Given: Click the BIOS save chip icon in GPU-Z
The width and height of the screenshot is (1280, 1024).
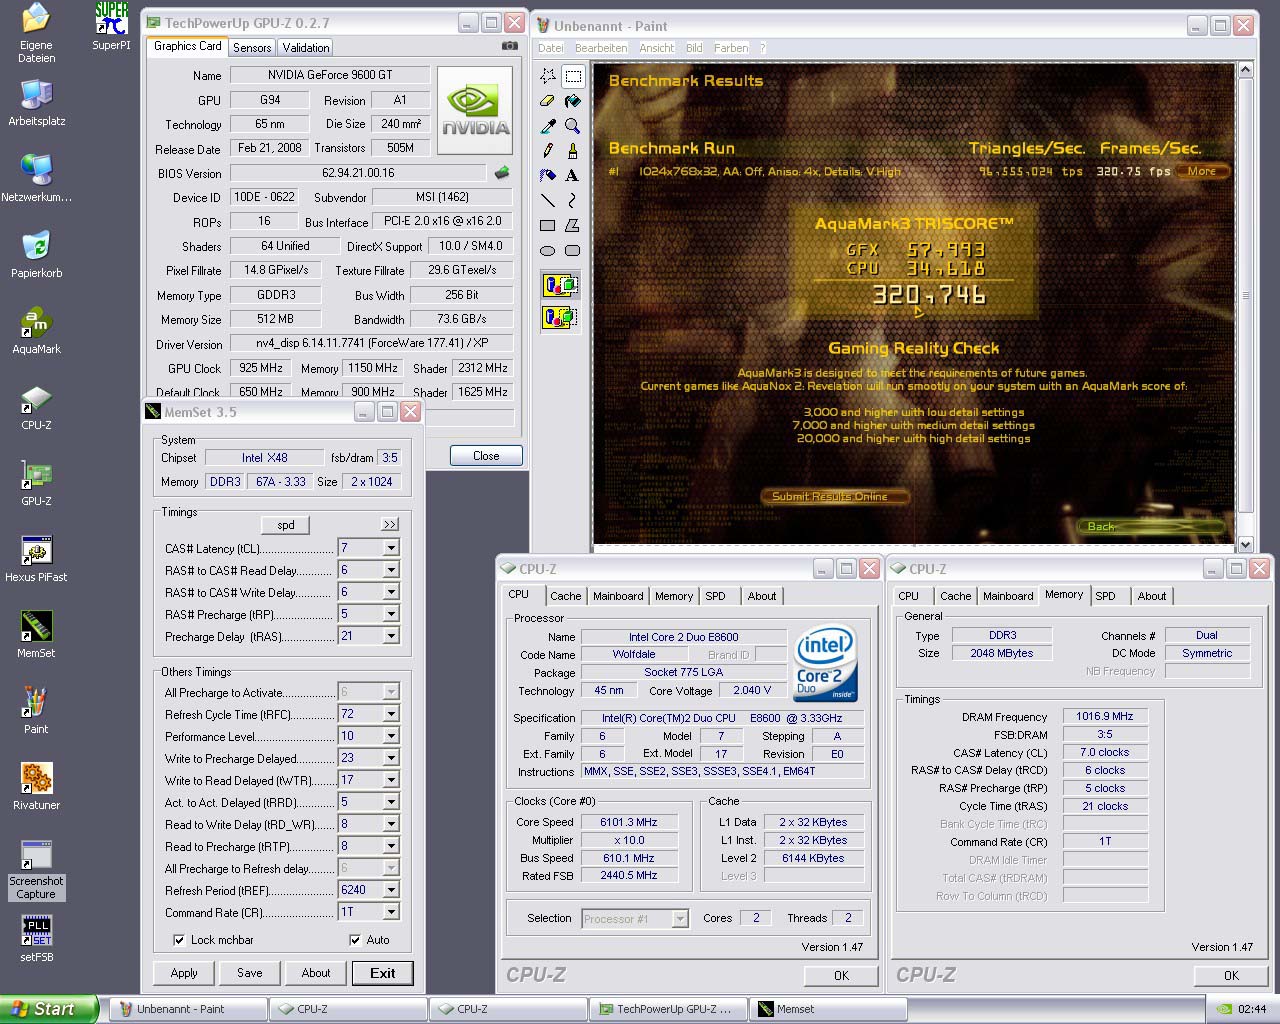Looking at the screenshot, I should coord(502,173).
